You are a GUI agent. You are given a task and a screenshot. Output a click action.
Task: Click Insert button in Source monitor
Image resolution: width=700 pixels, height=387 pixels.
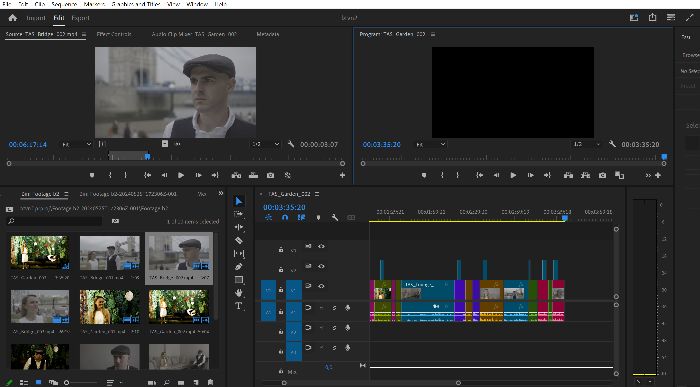(236, 175)
